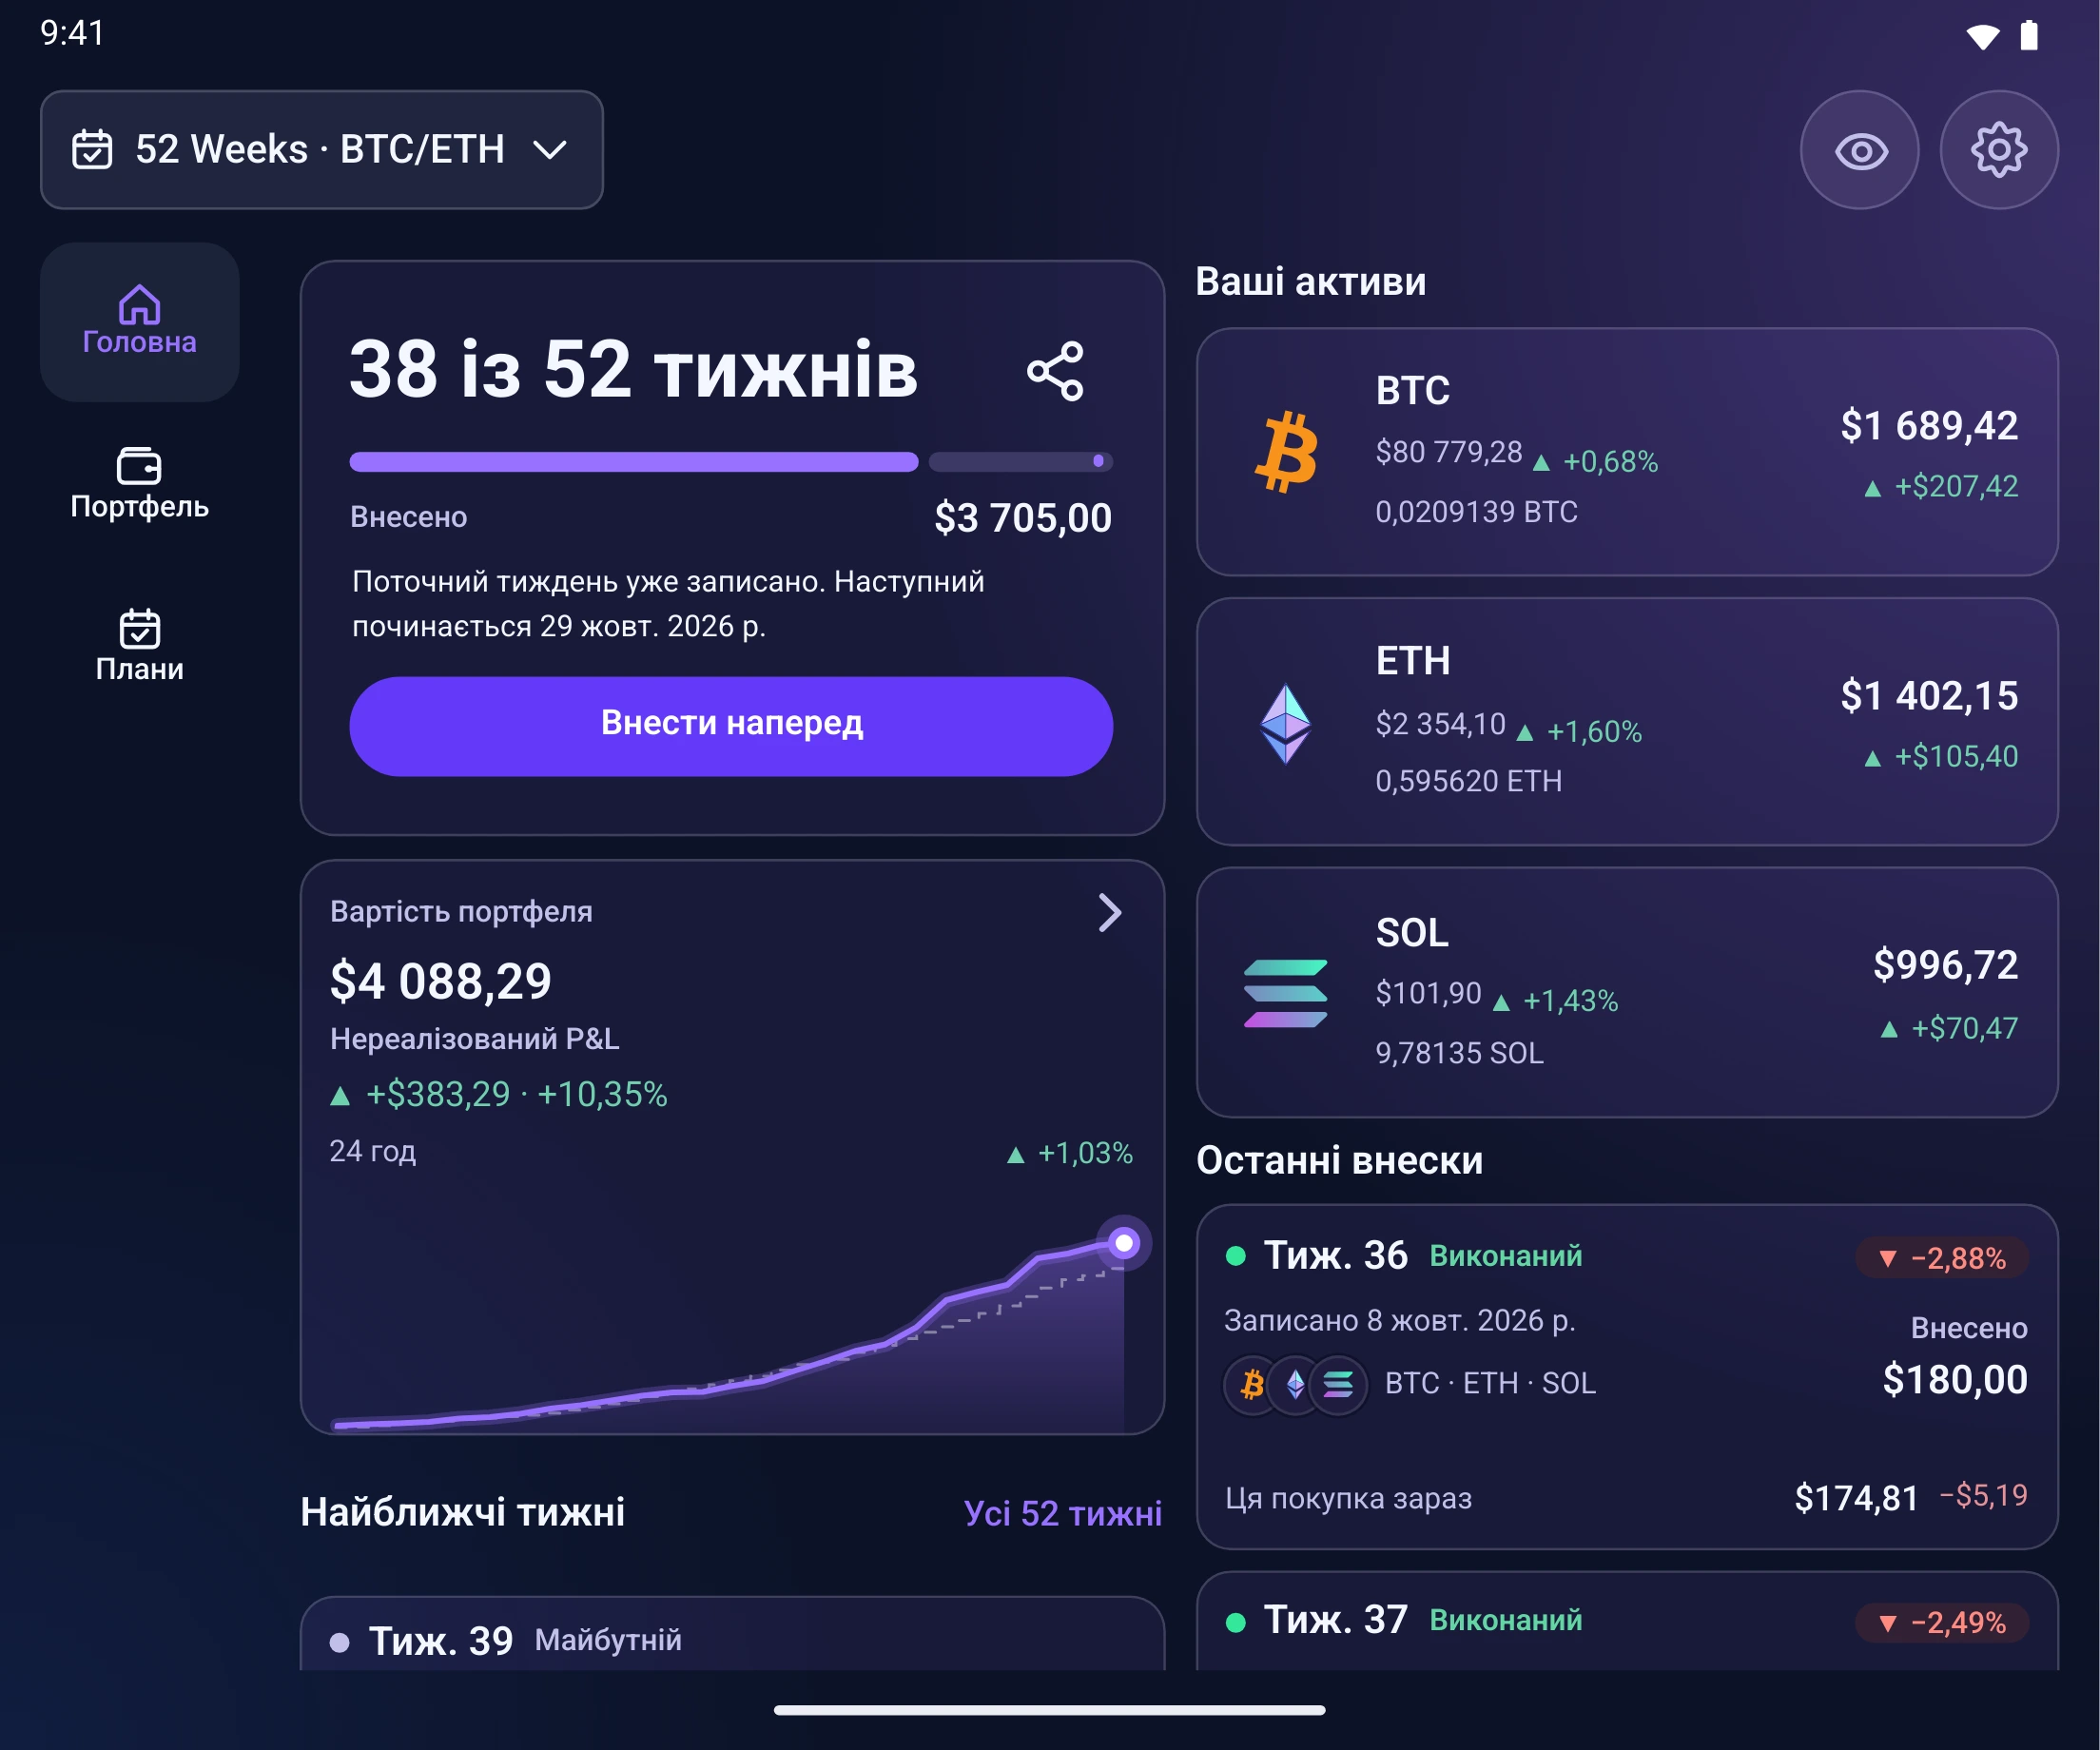Share the 38 із 52 тижнів progress

[x=1055, y=371]
